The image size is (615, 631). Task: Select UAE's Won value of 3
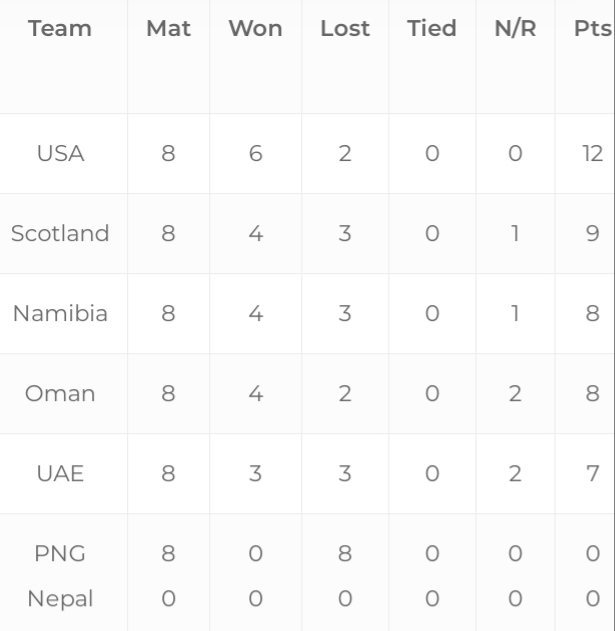(x=255, y=474)
